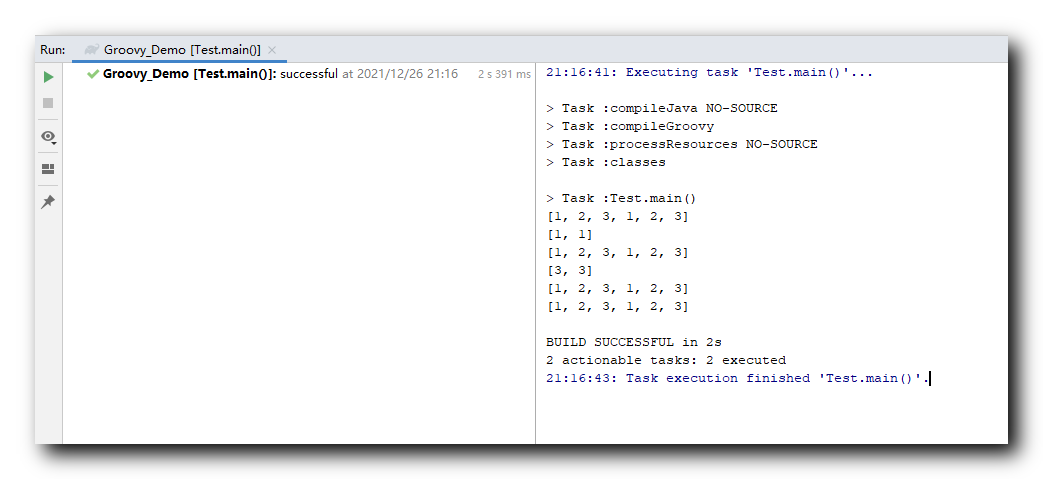Viewport: 1043px width, 479px height.
Task: Select the Groovy_Demo successful tree row
Action: coord(299,74)
